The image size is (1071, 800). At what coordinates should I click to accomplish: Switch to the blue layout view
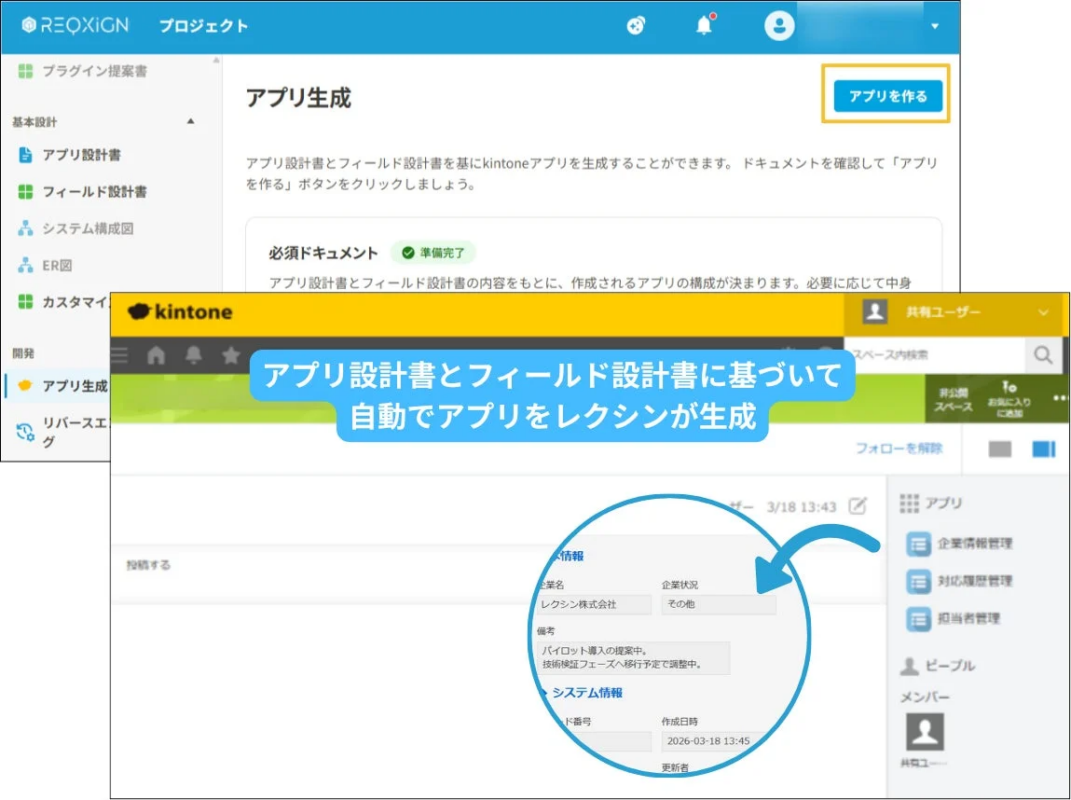[1042, 449]
